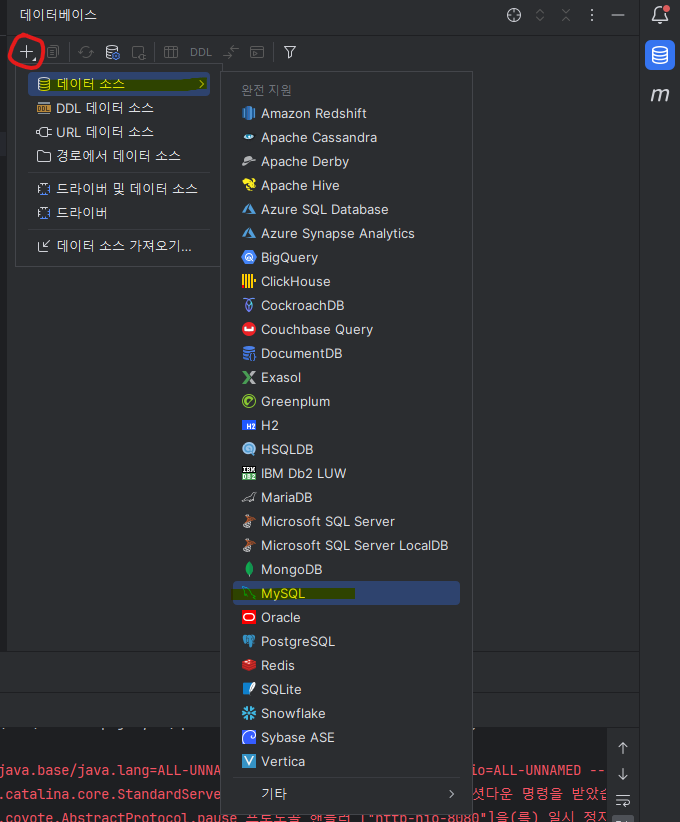Viewport: 680px width, 822px height.
Task: Choose Oracle data source
Action: [x=347, y=618]
